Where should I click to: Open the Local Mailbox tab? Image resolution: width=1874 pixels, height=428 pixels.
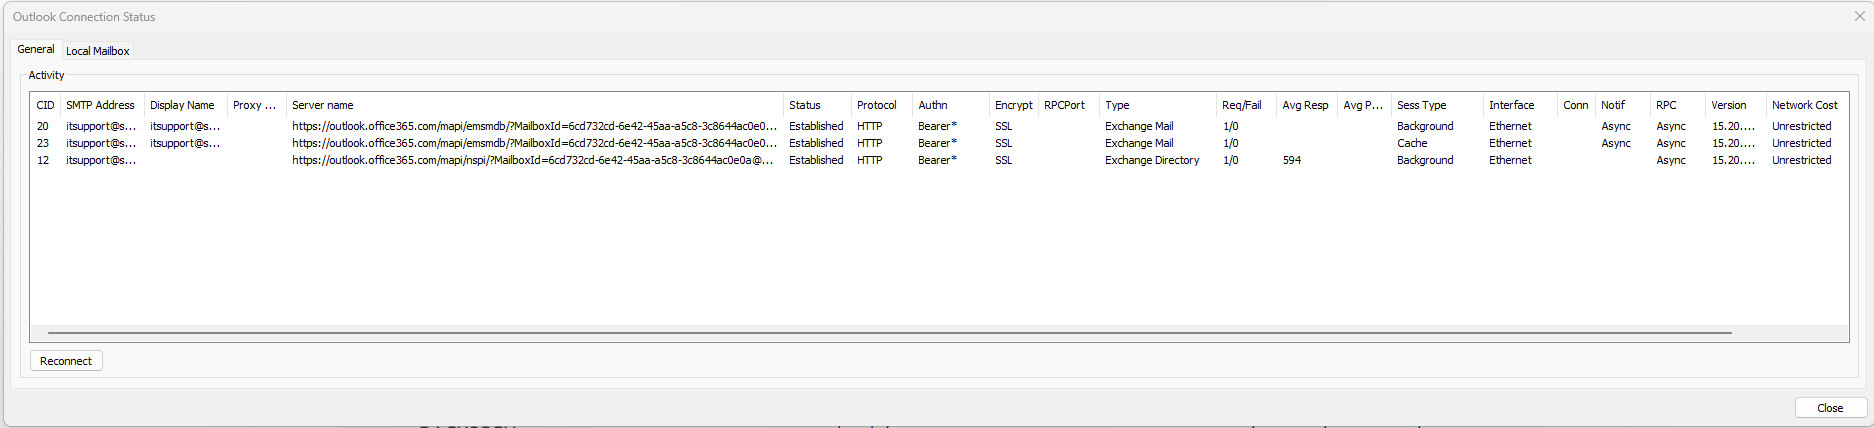tap(98, 51)
